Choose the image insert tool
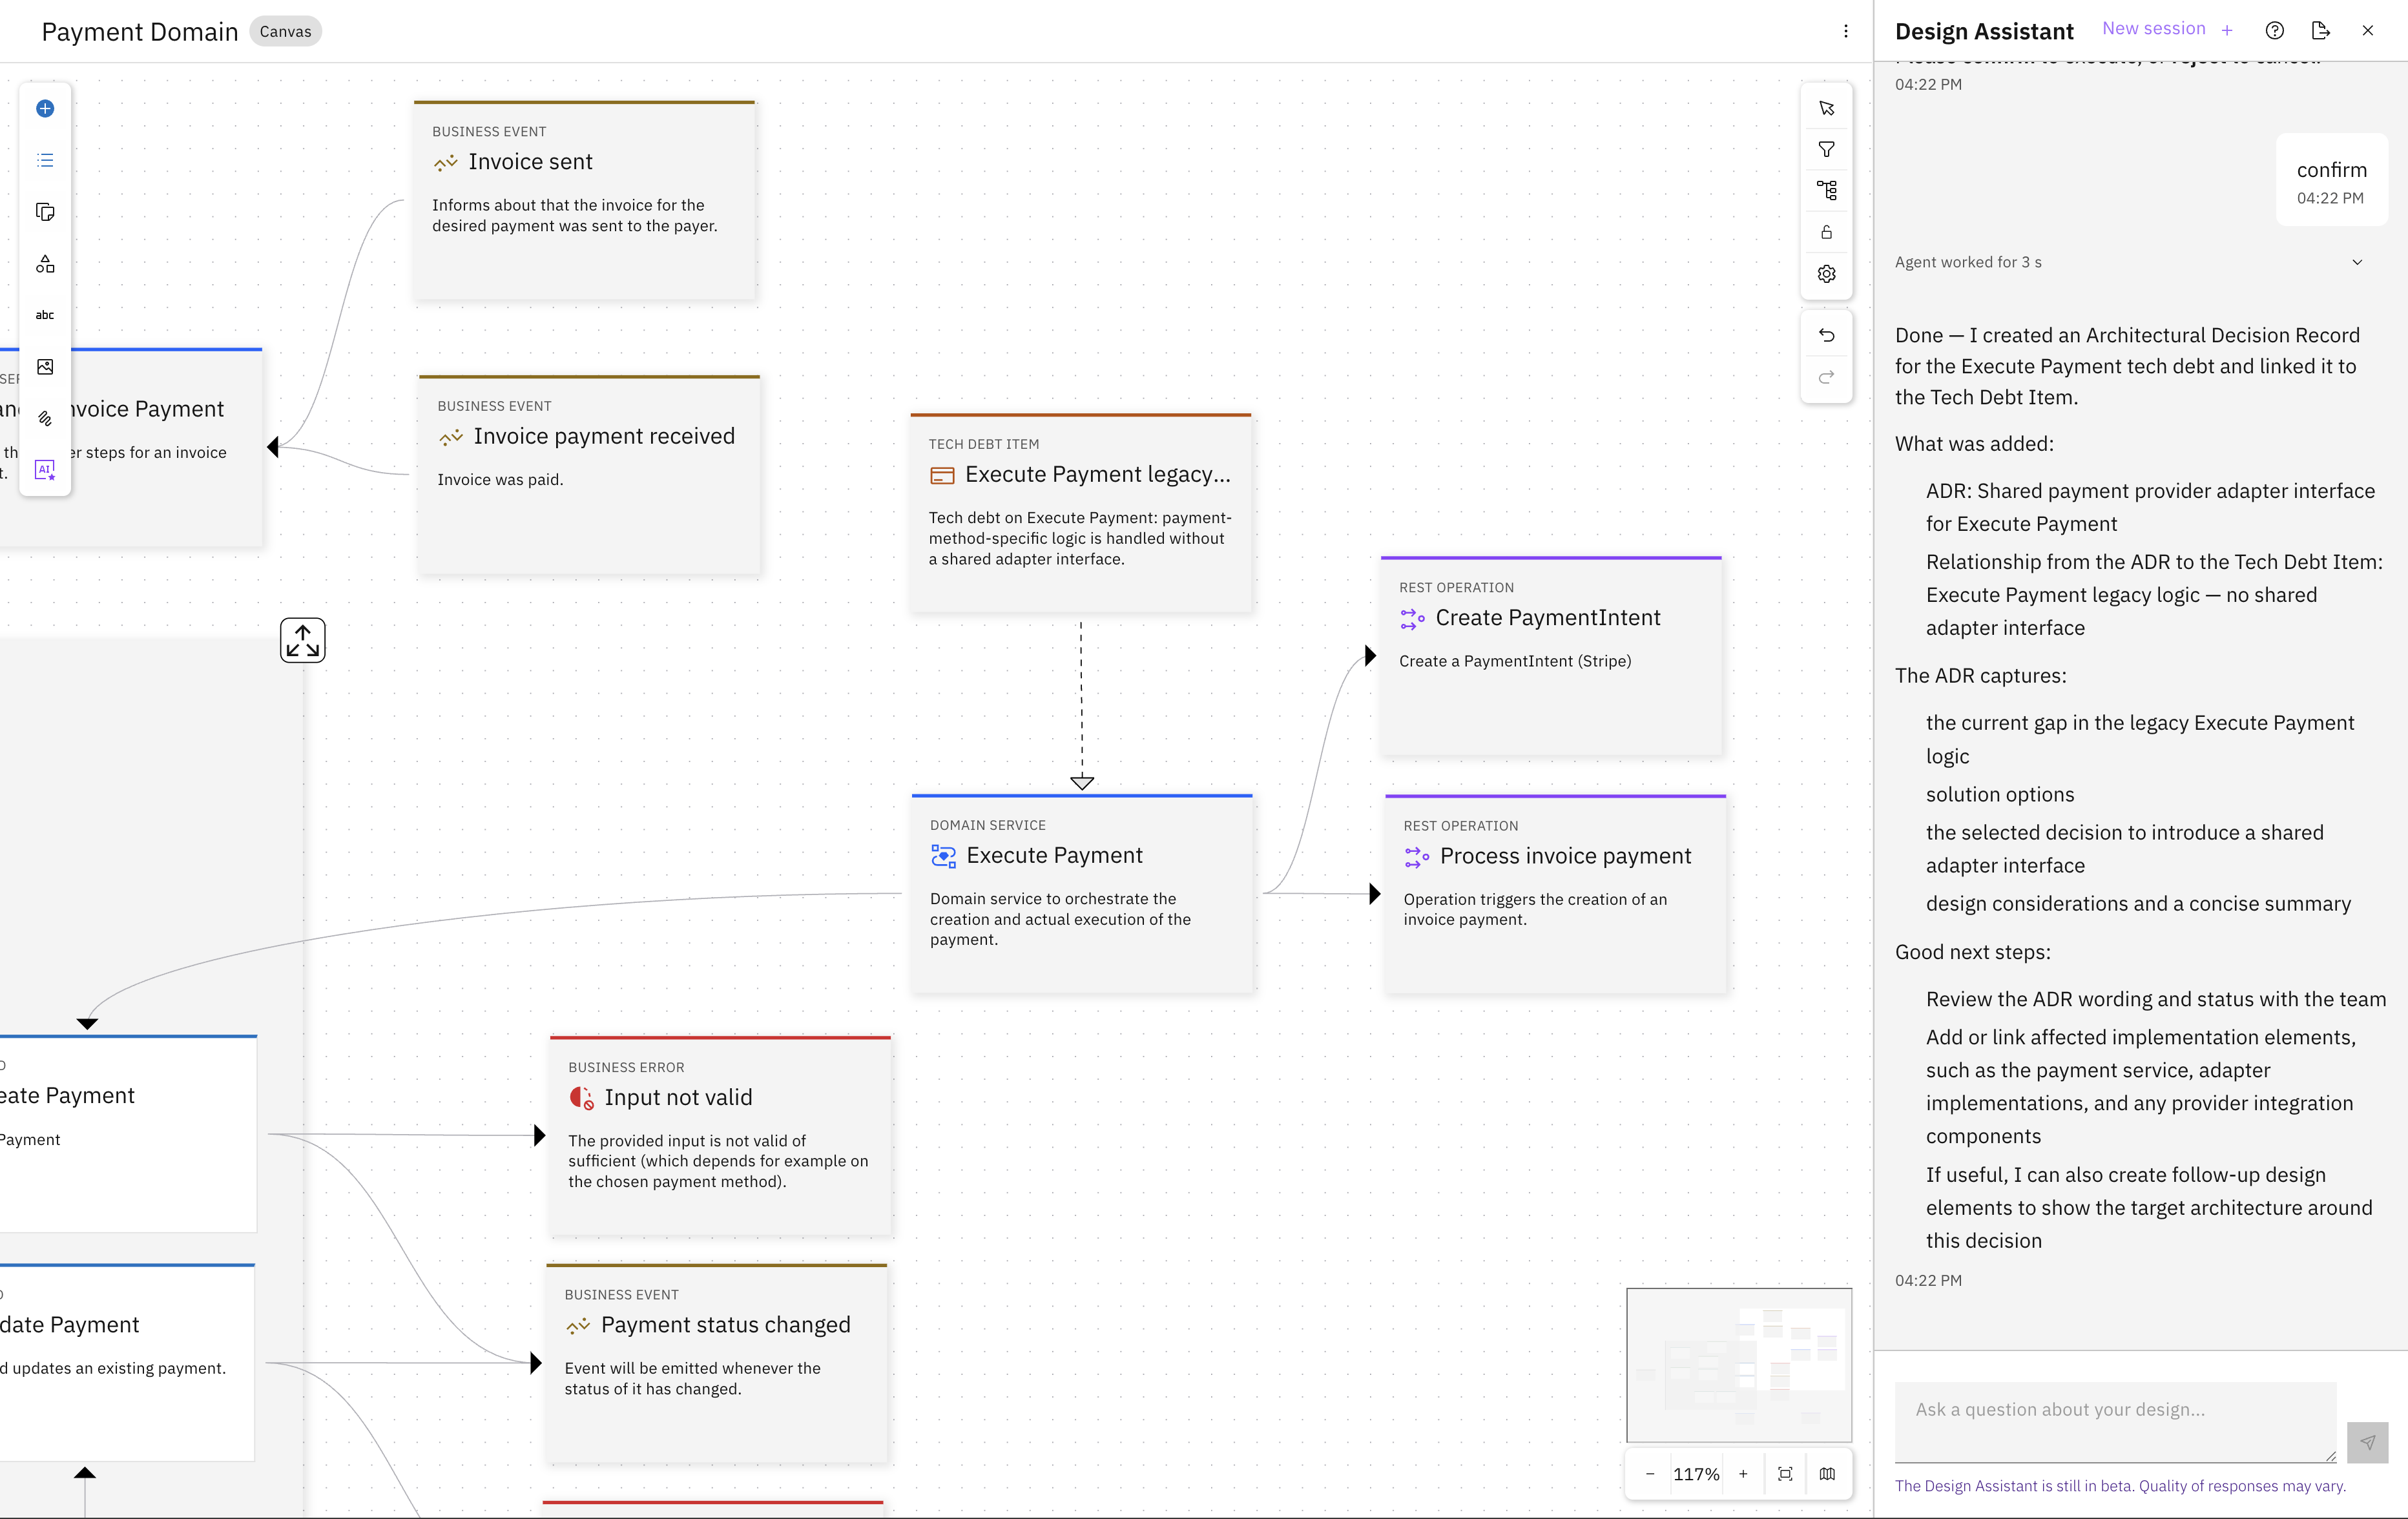Image resolution: width=2408 pixels, height=1519 pixels. (45, 367)
